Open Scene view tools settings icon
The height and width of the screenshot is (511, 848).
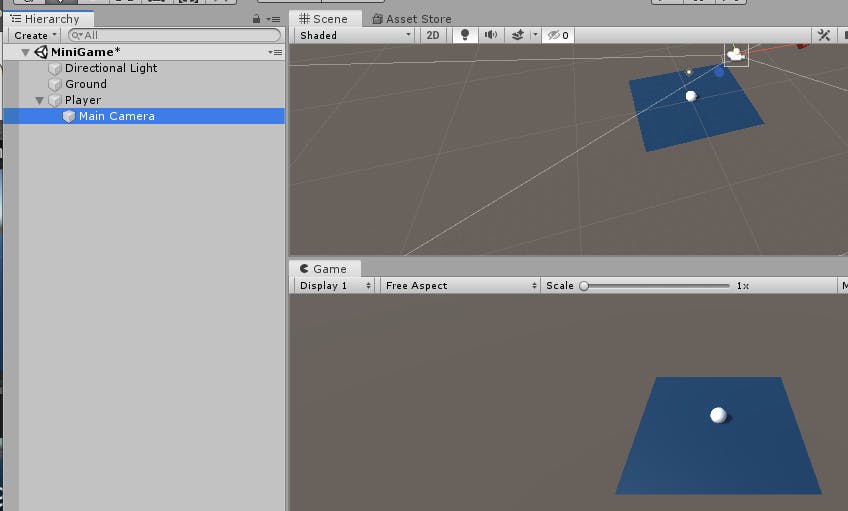(824, 35)
